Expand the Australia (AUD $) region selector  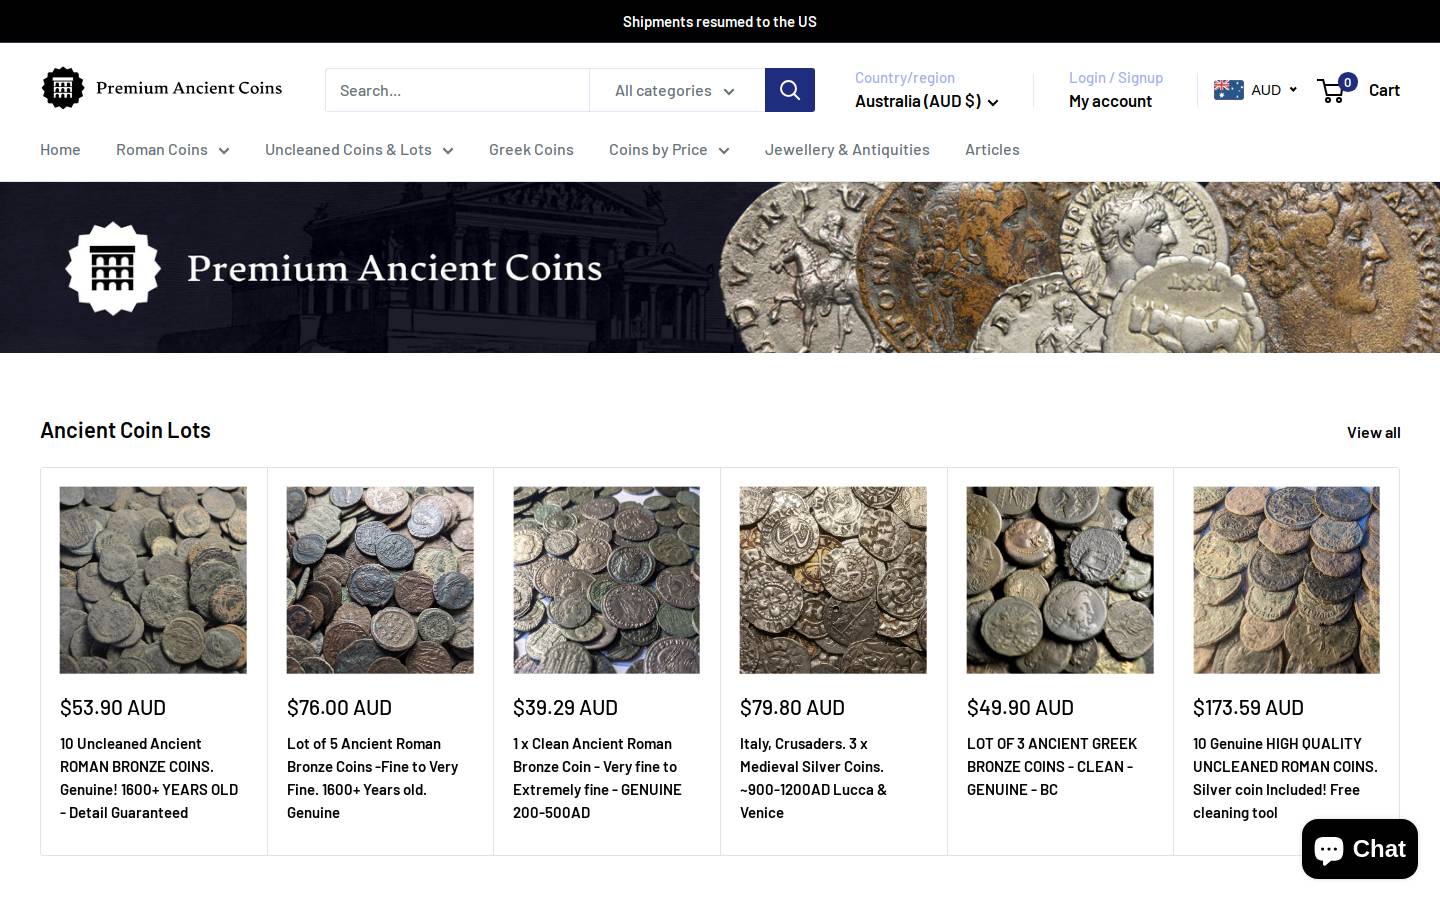(926, 101)
